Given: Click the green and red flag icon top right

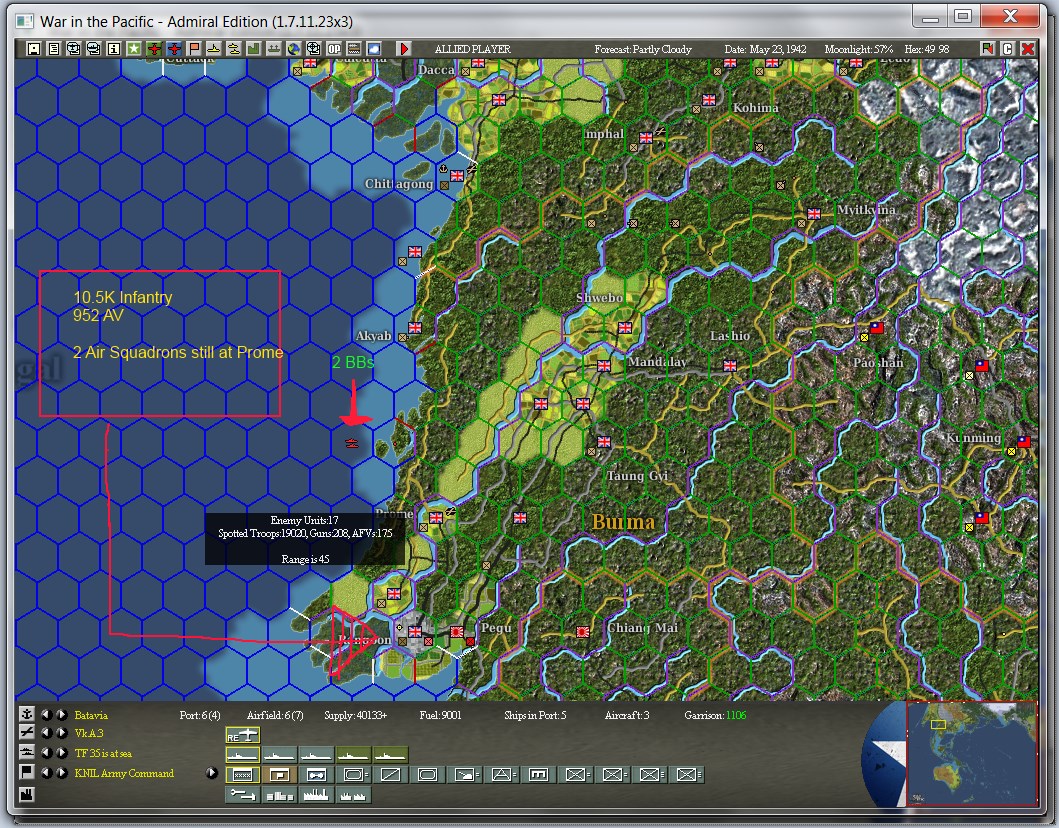Looking at the screenshot, I should [987, 49].
